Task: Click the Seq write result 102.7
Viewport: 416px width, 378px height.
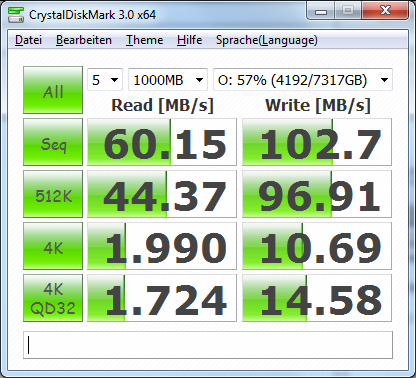Action: tap(317, 142)
